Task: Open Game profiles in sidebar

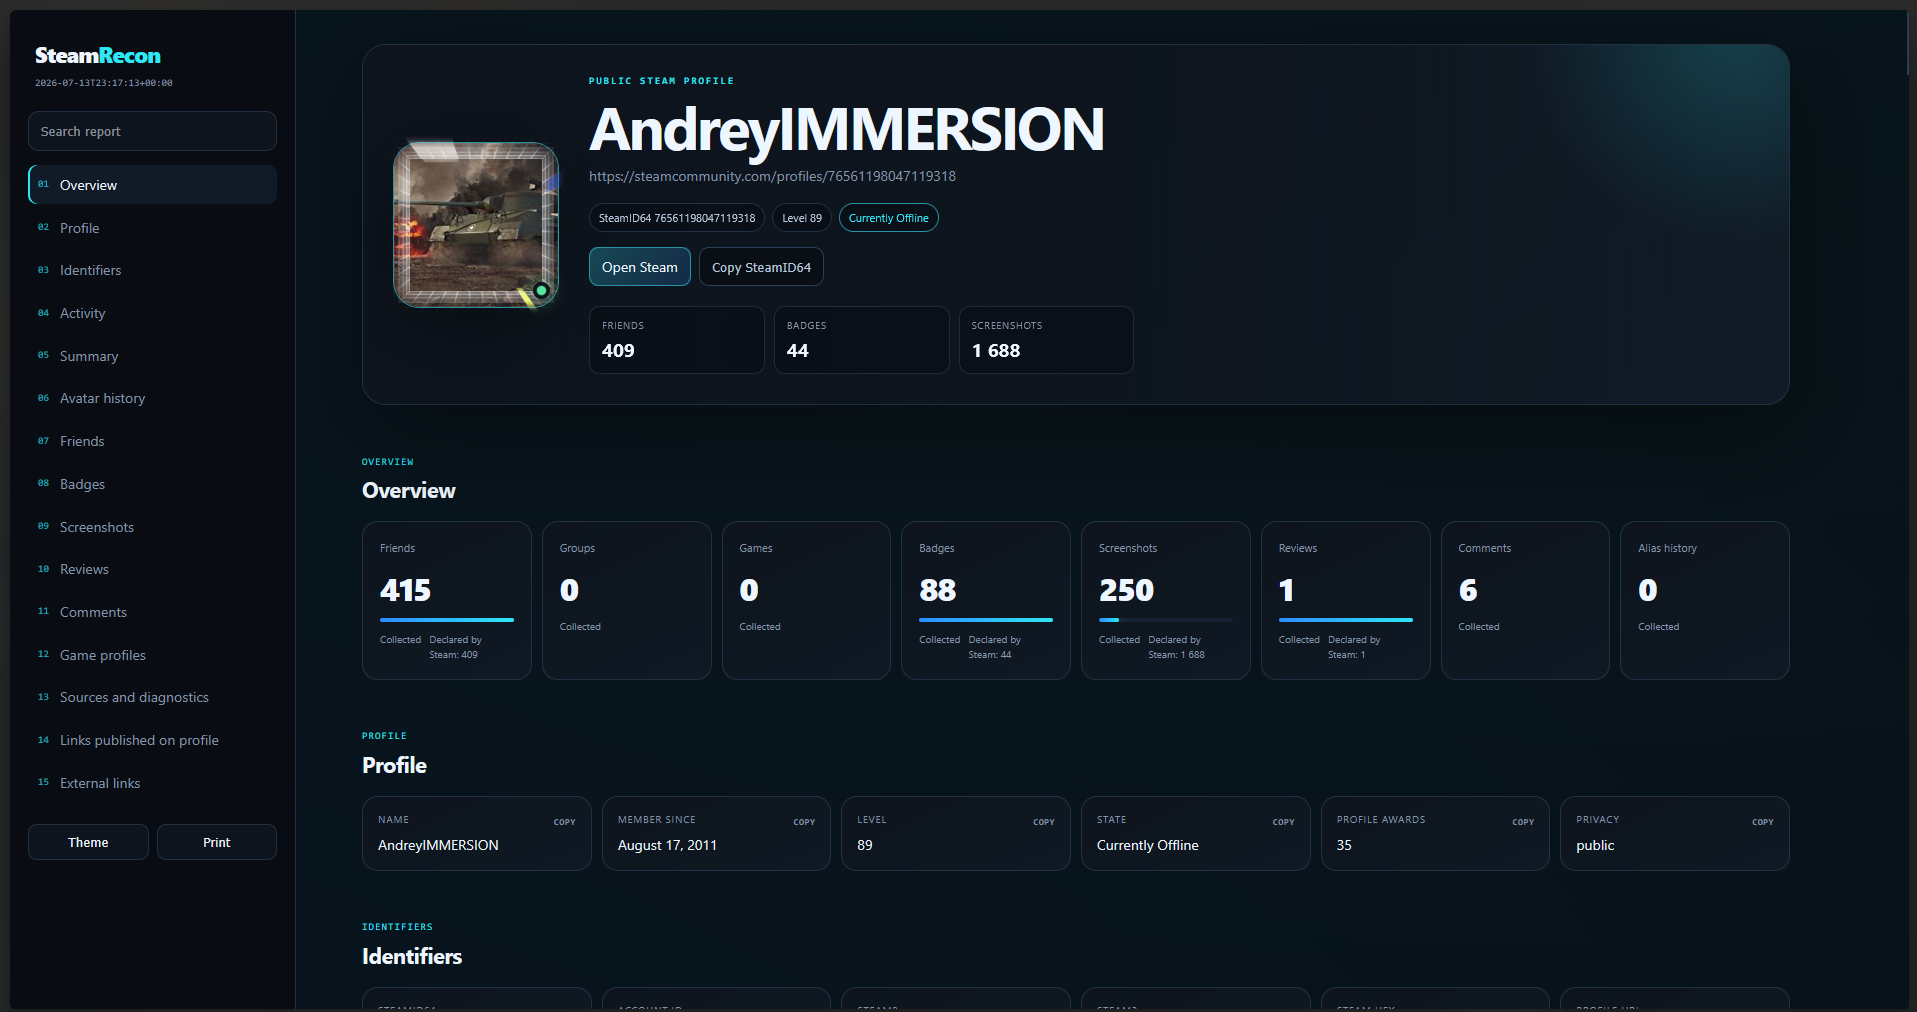Action: click(152, 655)
